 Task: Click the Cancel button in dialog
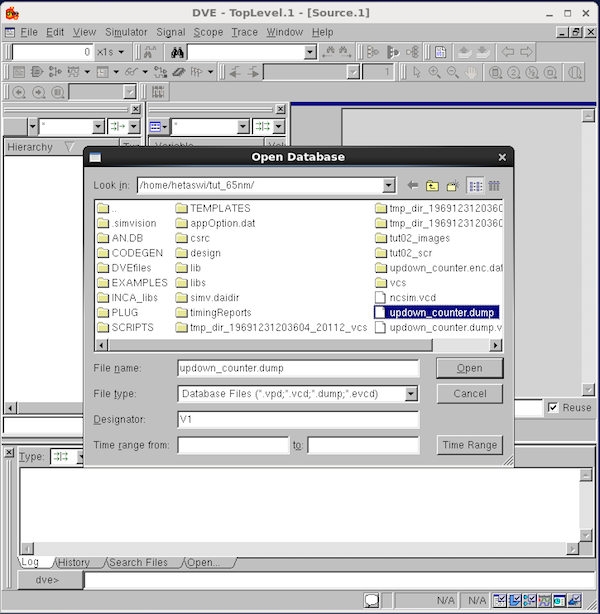[x=470, y=394]
